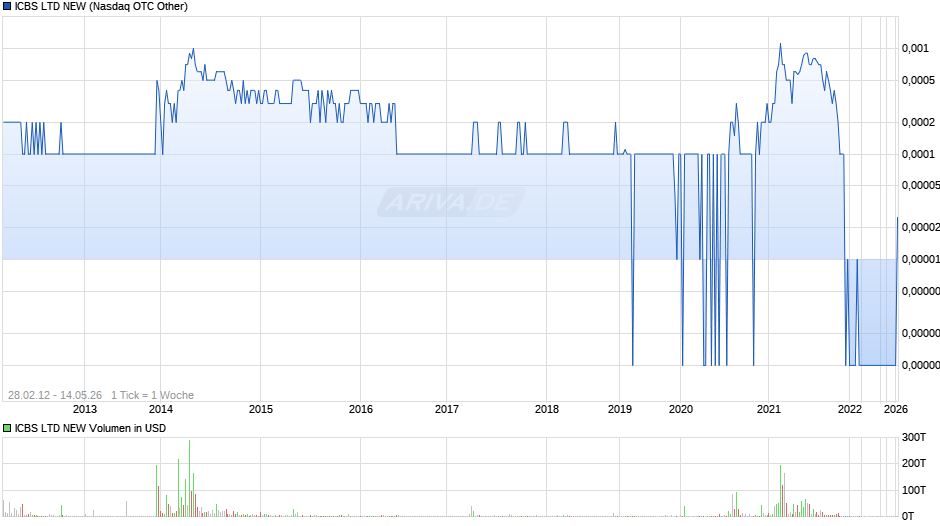Click the 2017 year label on the axis
This screenshot has width=940, height=526.
[447, 409]
